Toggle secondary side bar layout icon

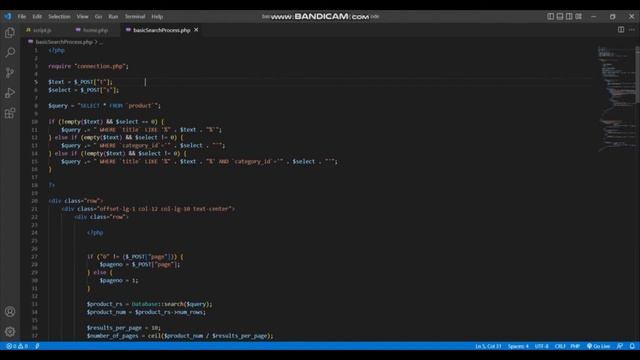point(569,16)
